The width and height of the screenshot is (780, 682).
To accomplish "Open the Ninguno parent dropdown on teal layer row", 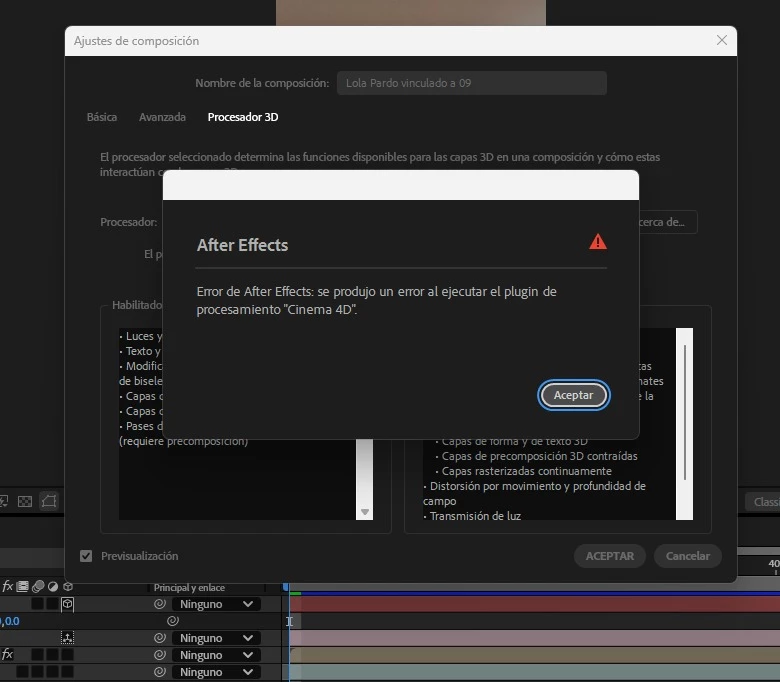I will (x=216, y=672).
